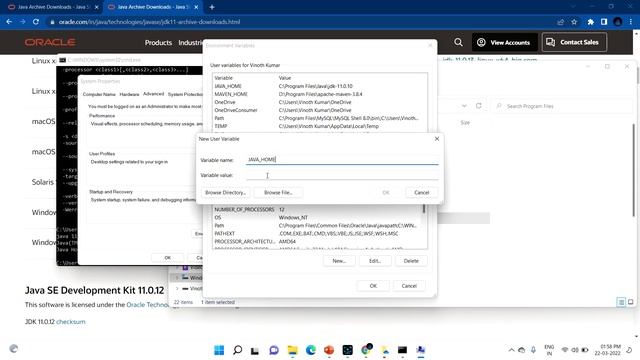This screenshot has width=640, height=360.
Task: Open Microsoft Edge from the taskbar
Action: 311,350
